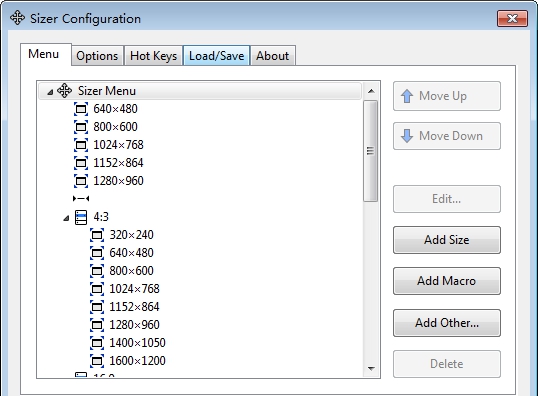
Task: Click the icon beside 1400×1050
Action: tap(97, 343)
